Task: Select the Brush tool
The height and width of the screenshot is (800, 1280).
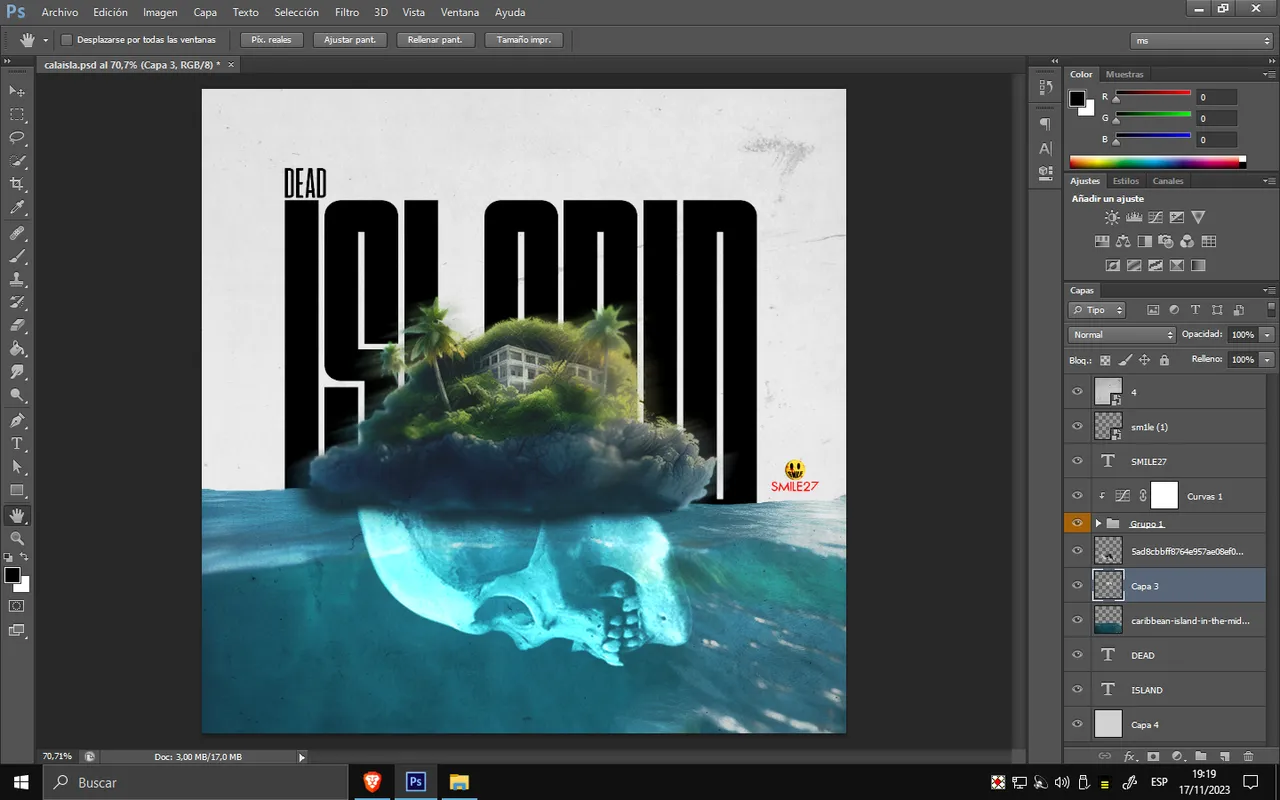Action: [17, 256]
